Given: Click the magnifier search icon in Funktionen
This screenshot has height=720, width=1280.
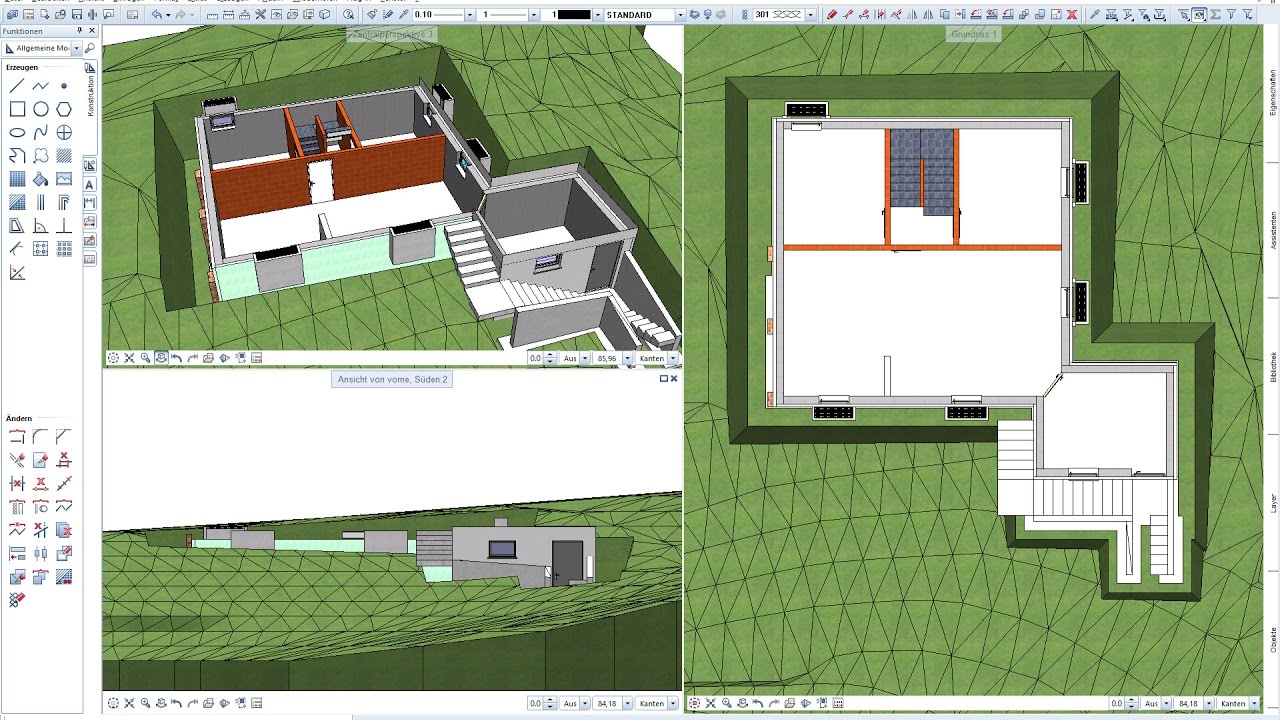Looking at the screenshot, I should 89,48.
